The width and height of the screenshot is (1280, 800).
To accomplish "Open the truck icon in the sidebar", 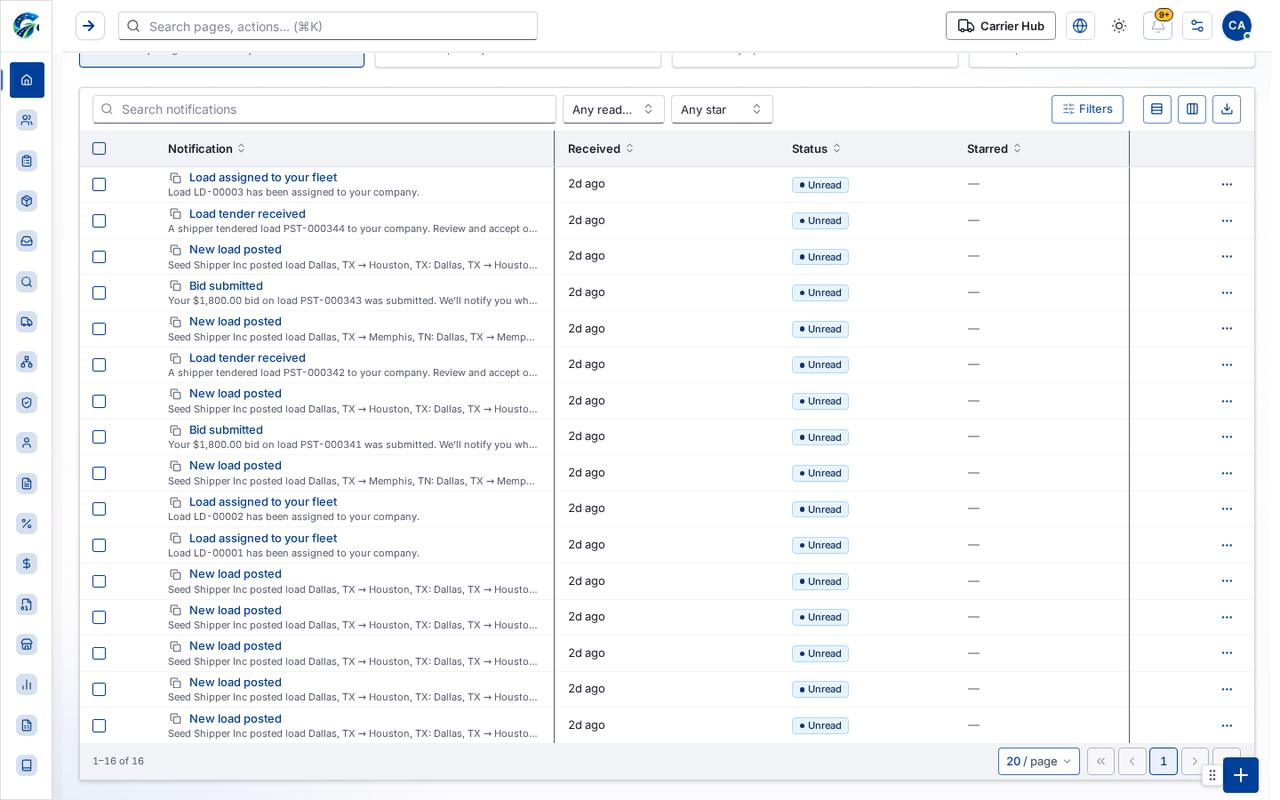I will (x=27, y=321).
